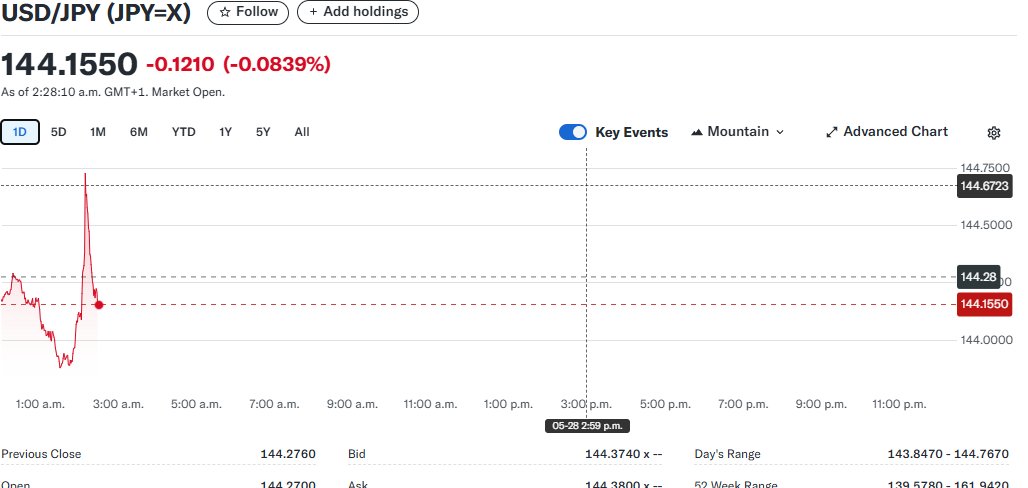Click the -0.1210 price change figure

point(180,64)
